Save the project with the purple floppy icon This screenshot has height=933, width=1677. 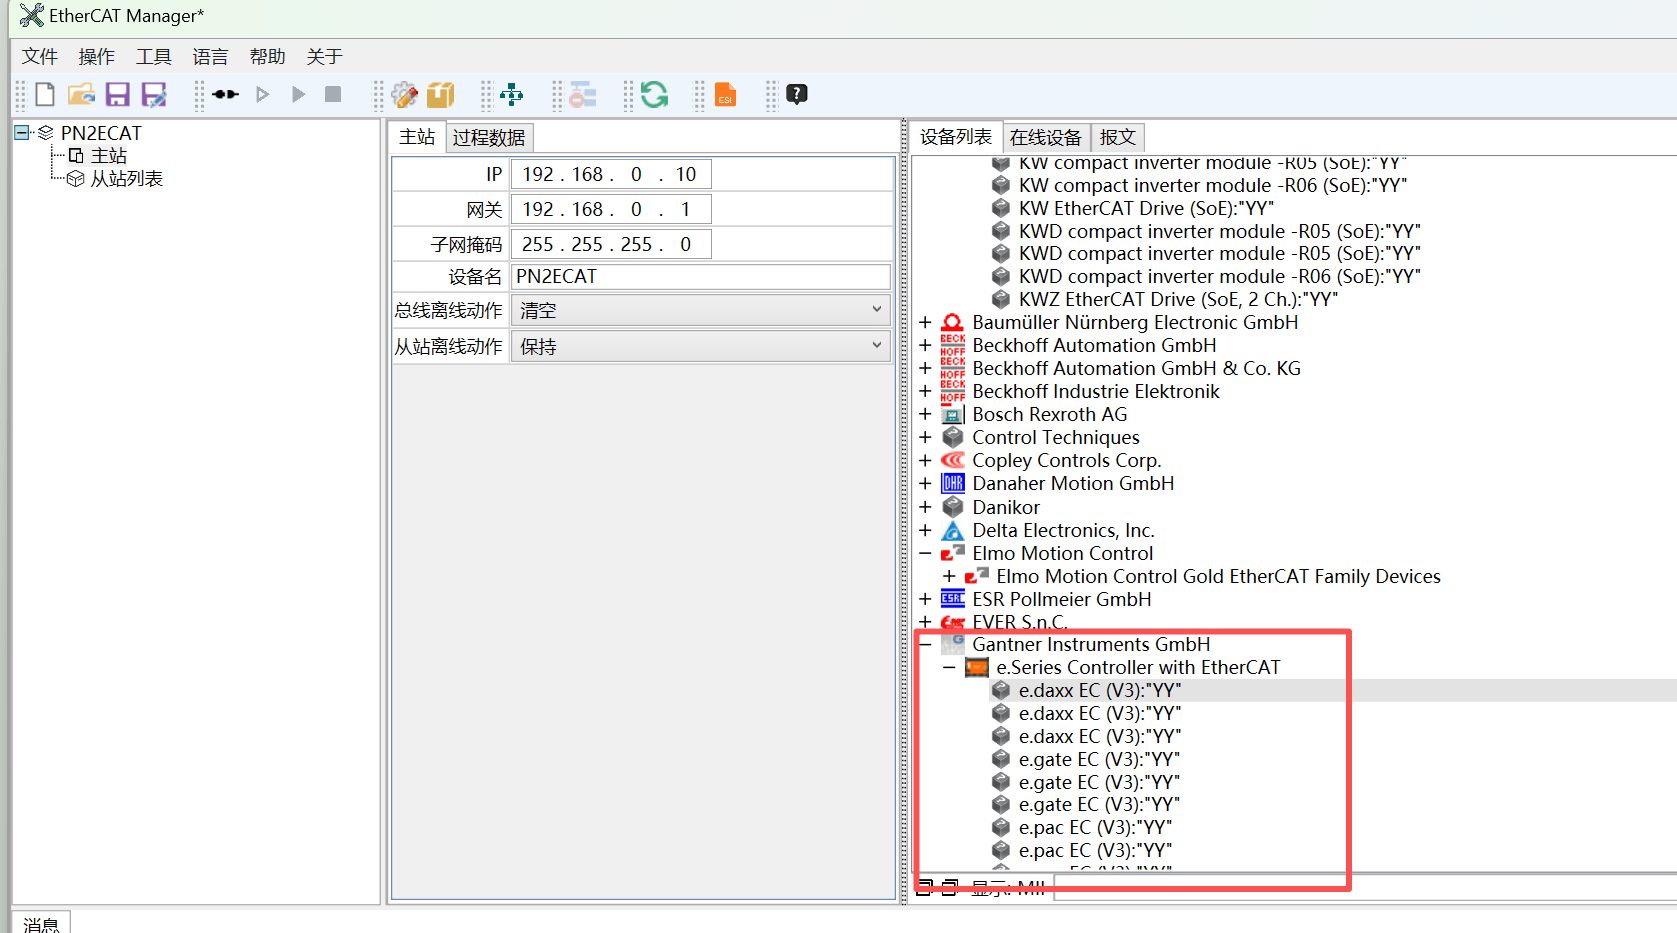click(x=118, y=95)
